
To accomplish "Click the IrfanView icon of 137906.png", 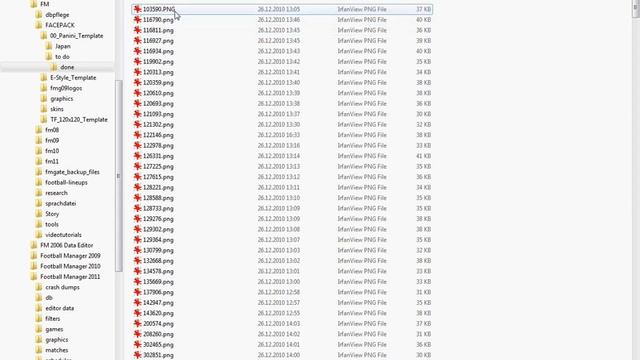I will [138, 292].
